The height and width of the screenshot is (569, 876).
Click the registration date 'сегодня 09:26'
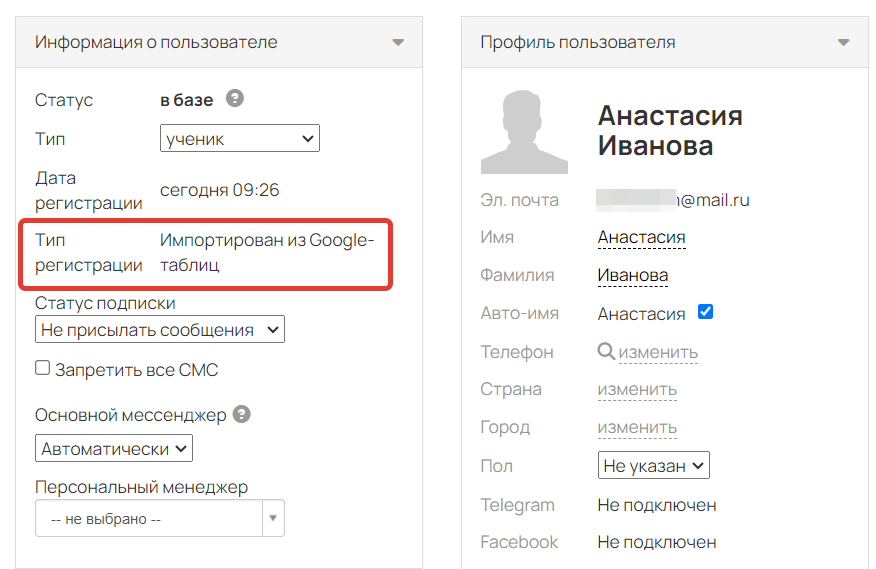click(x=220, y=190)
